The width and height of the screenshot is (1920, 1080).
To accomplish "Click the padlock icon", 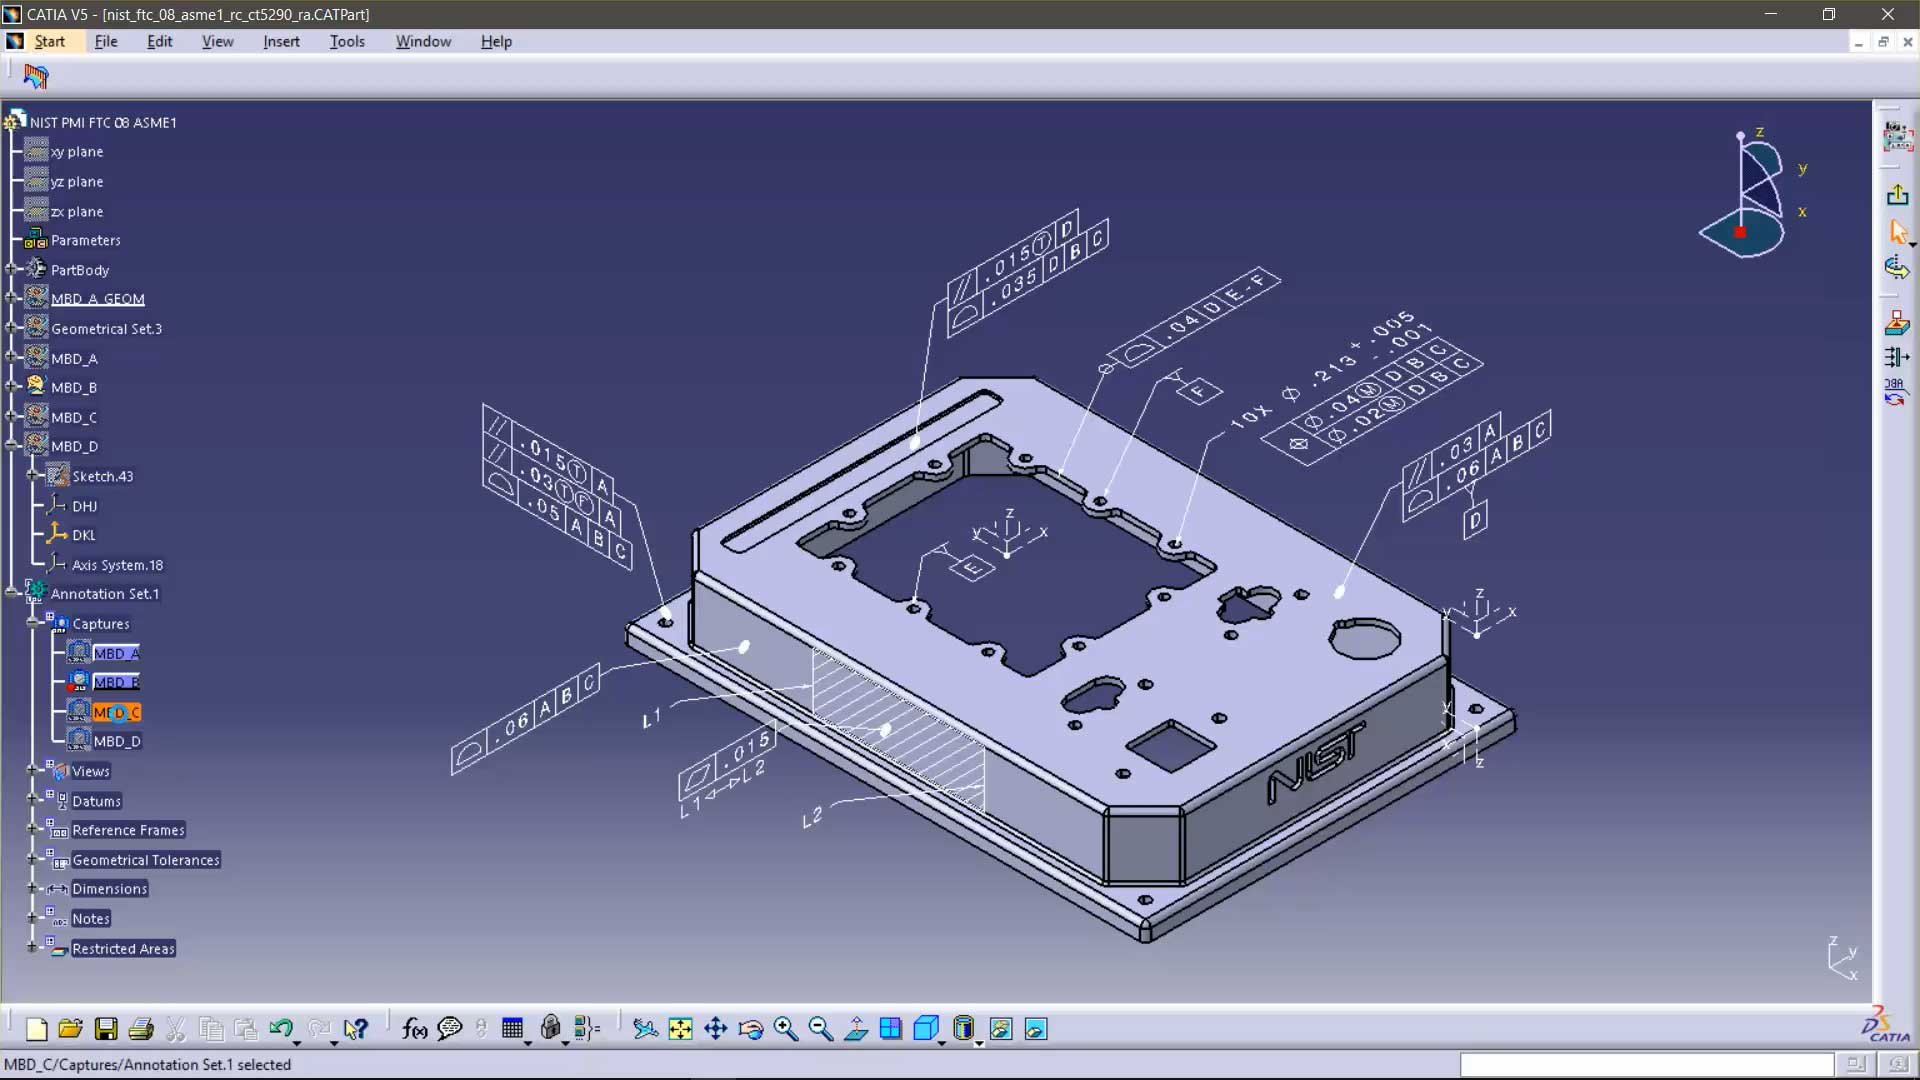I will (x=550, y=1028).
